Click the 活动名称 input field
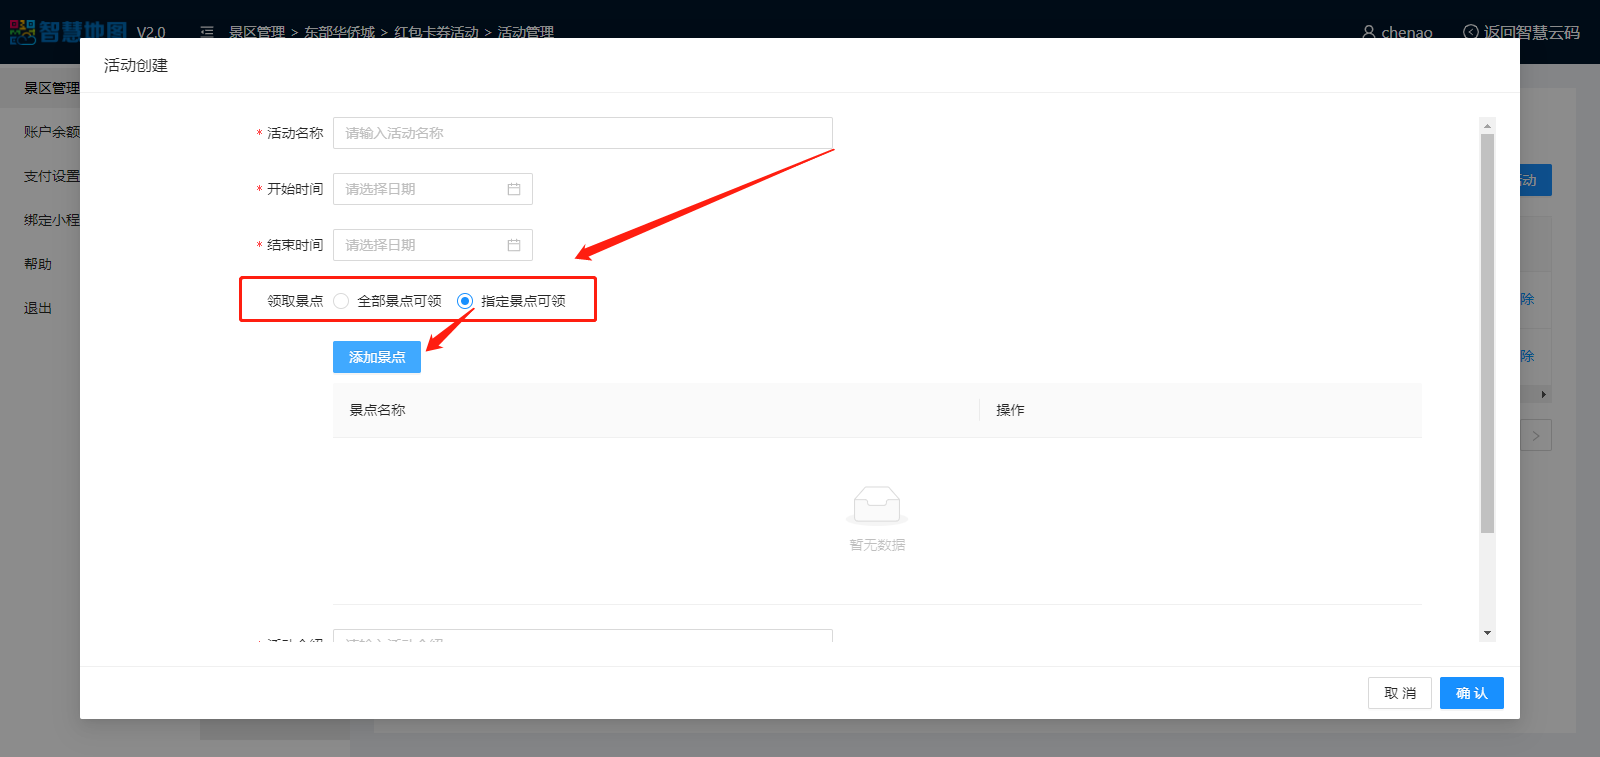Screen dimensions: 1600x757 pyautogui.click(x=582, y=133)
